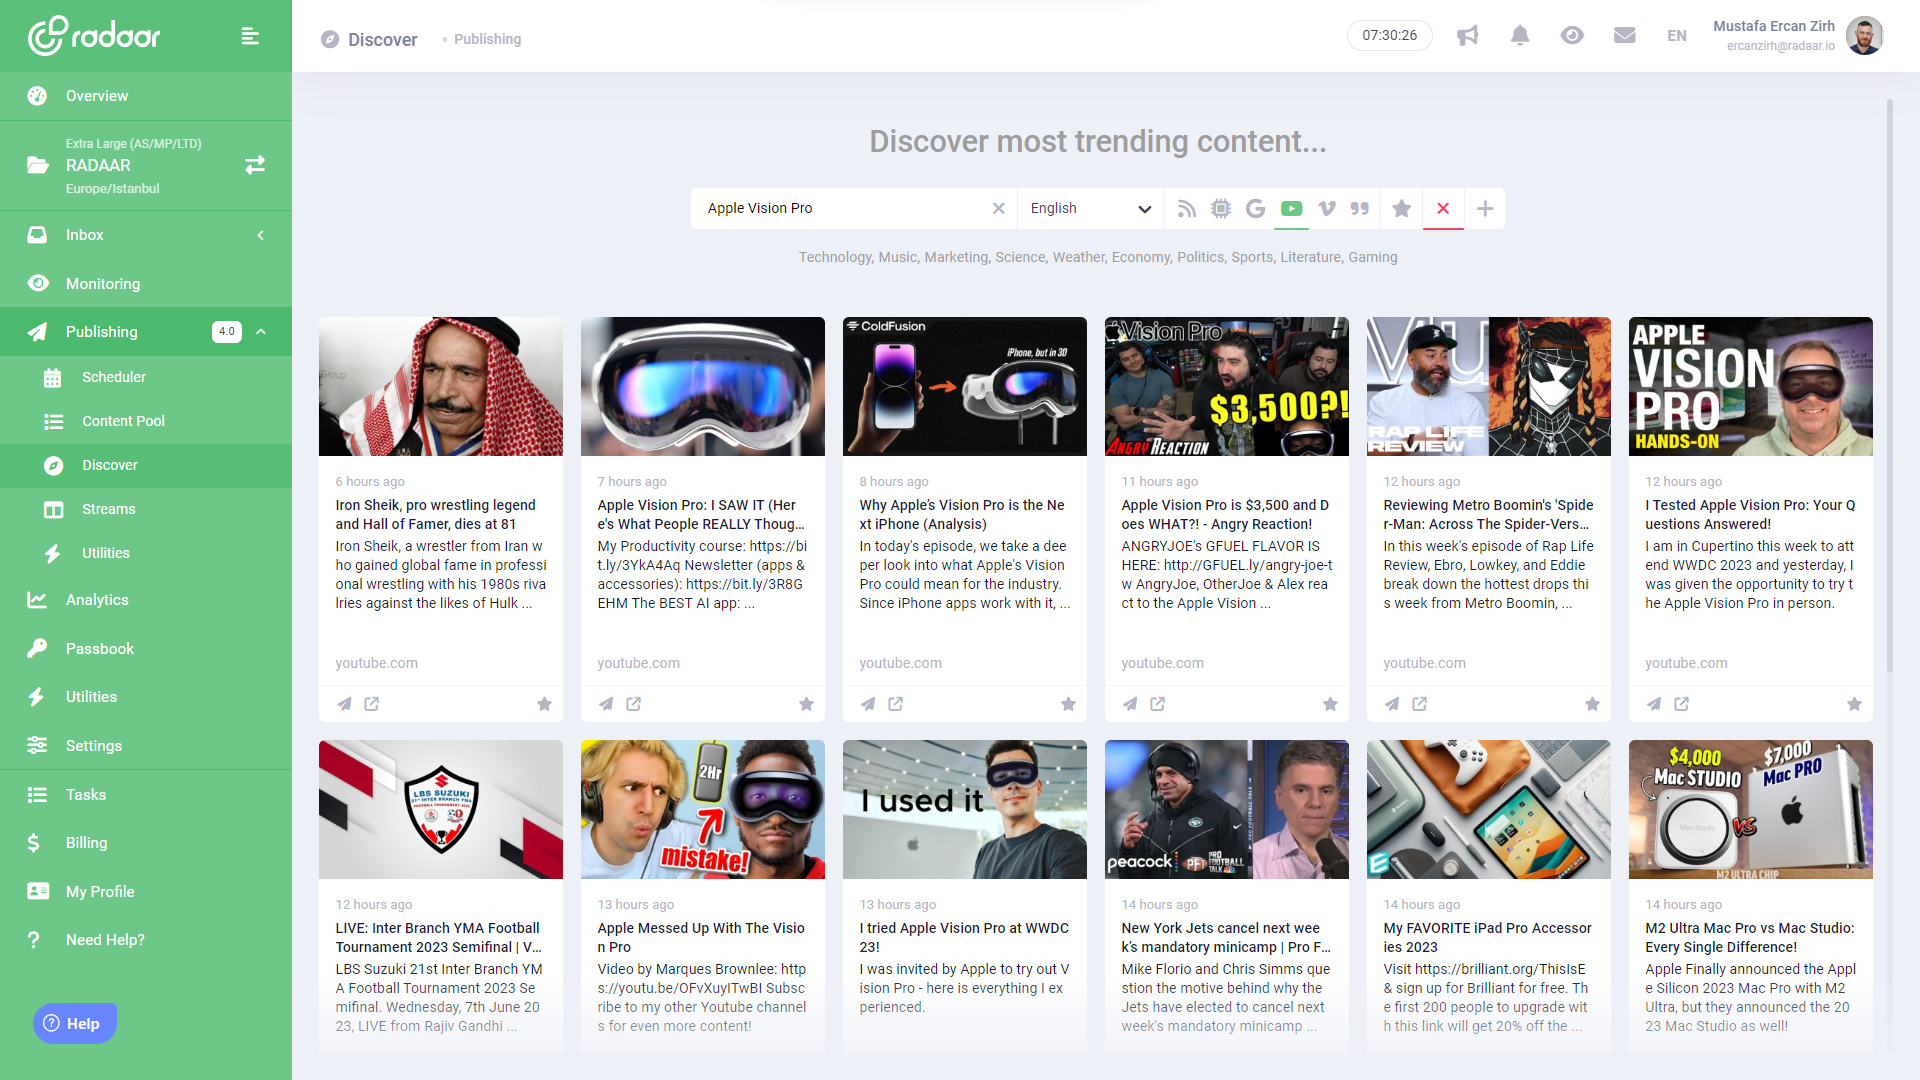This screenshot has width=1920, height=1080.
Task: Collapse the Publishing menu chevron
Action: coord(261,332)
